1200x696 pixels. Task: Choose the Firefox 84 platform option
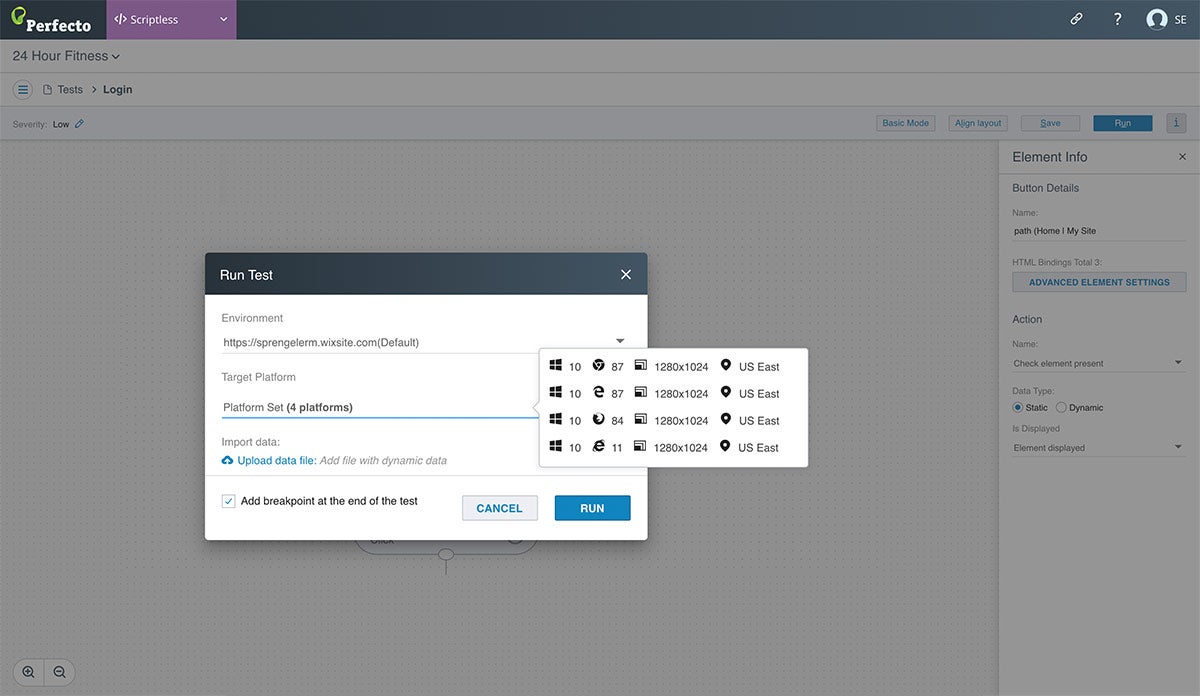pyautogui.click(x=600, y=420)
